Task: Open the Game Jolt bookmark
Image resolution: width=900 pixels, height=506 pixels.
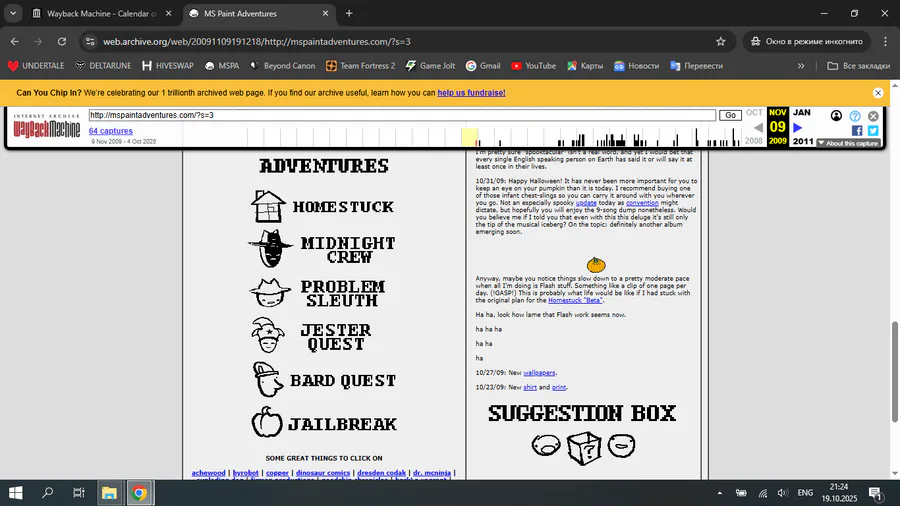Action: click(x=430, y=66)
